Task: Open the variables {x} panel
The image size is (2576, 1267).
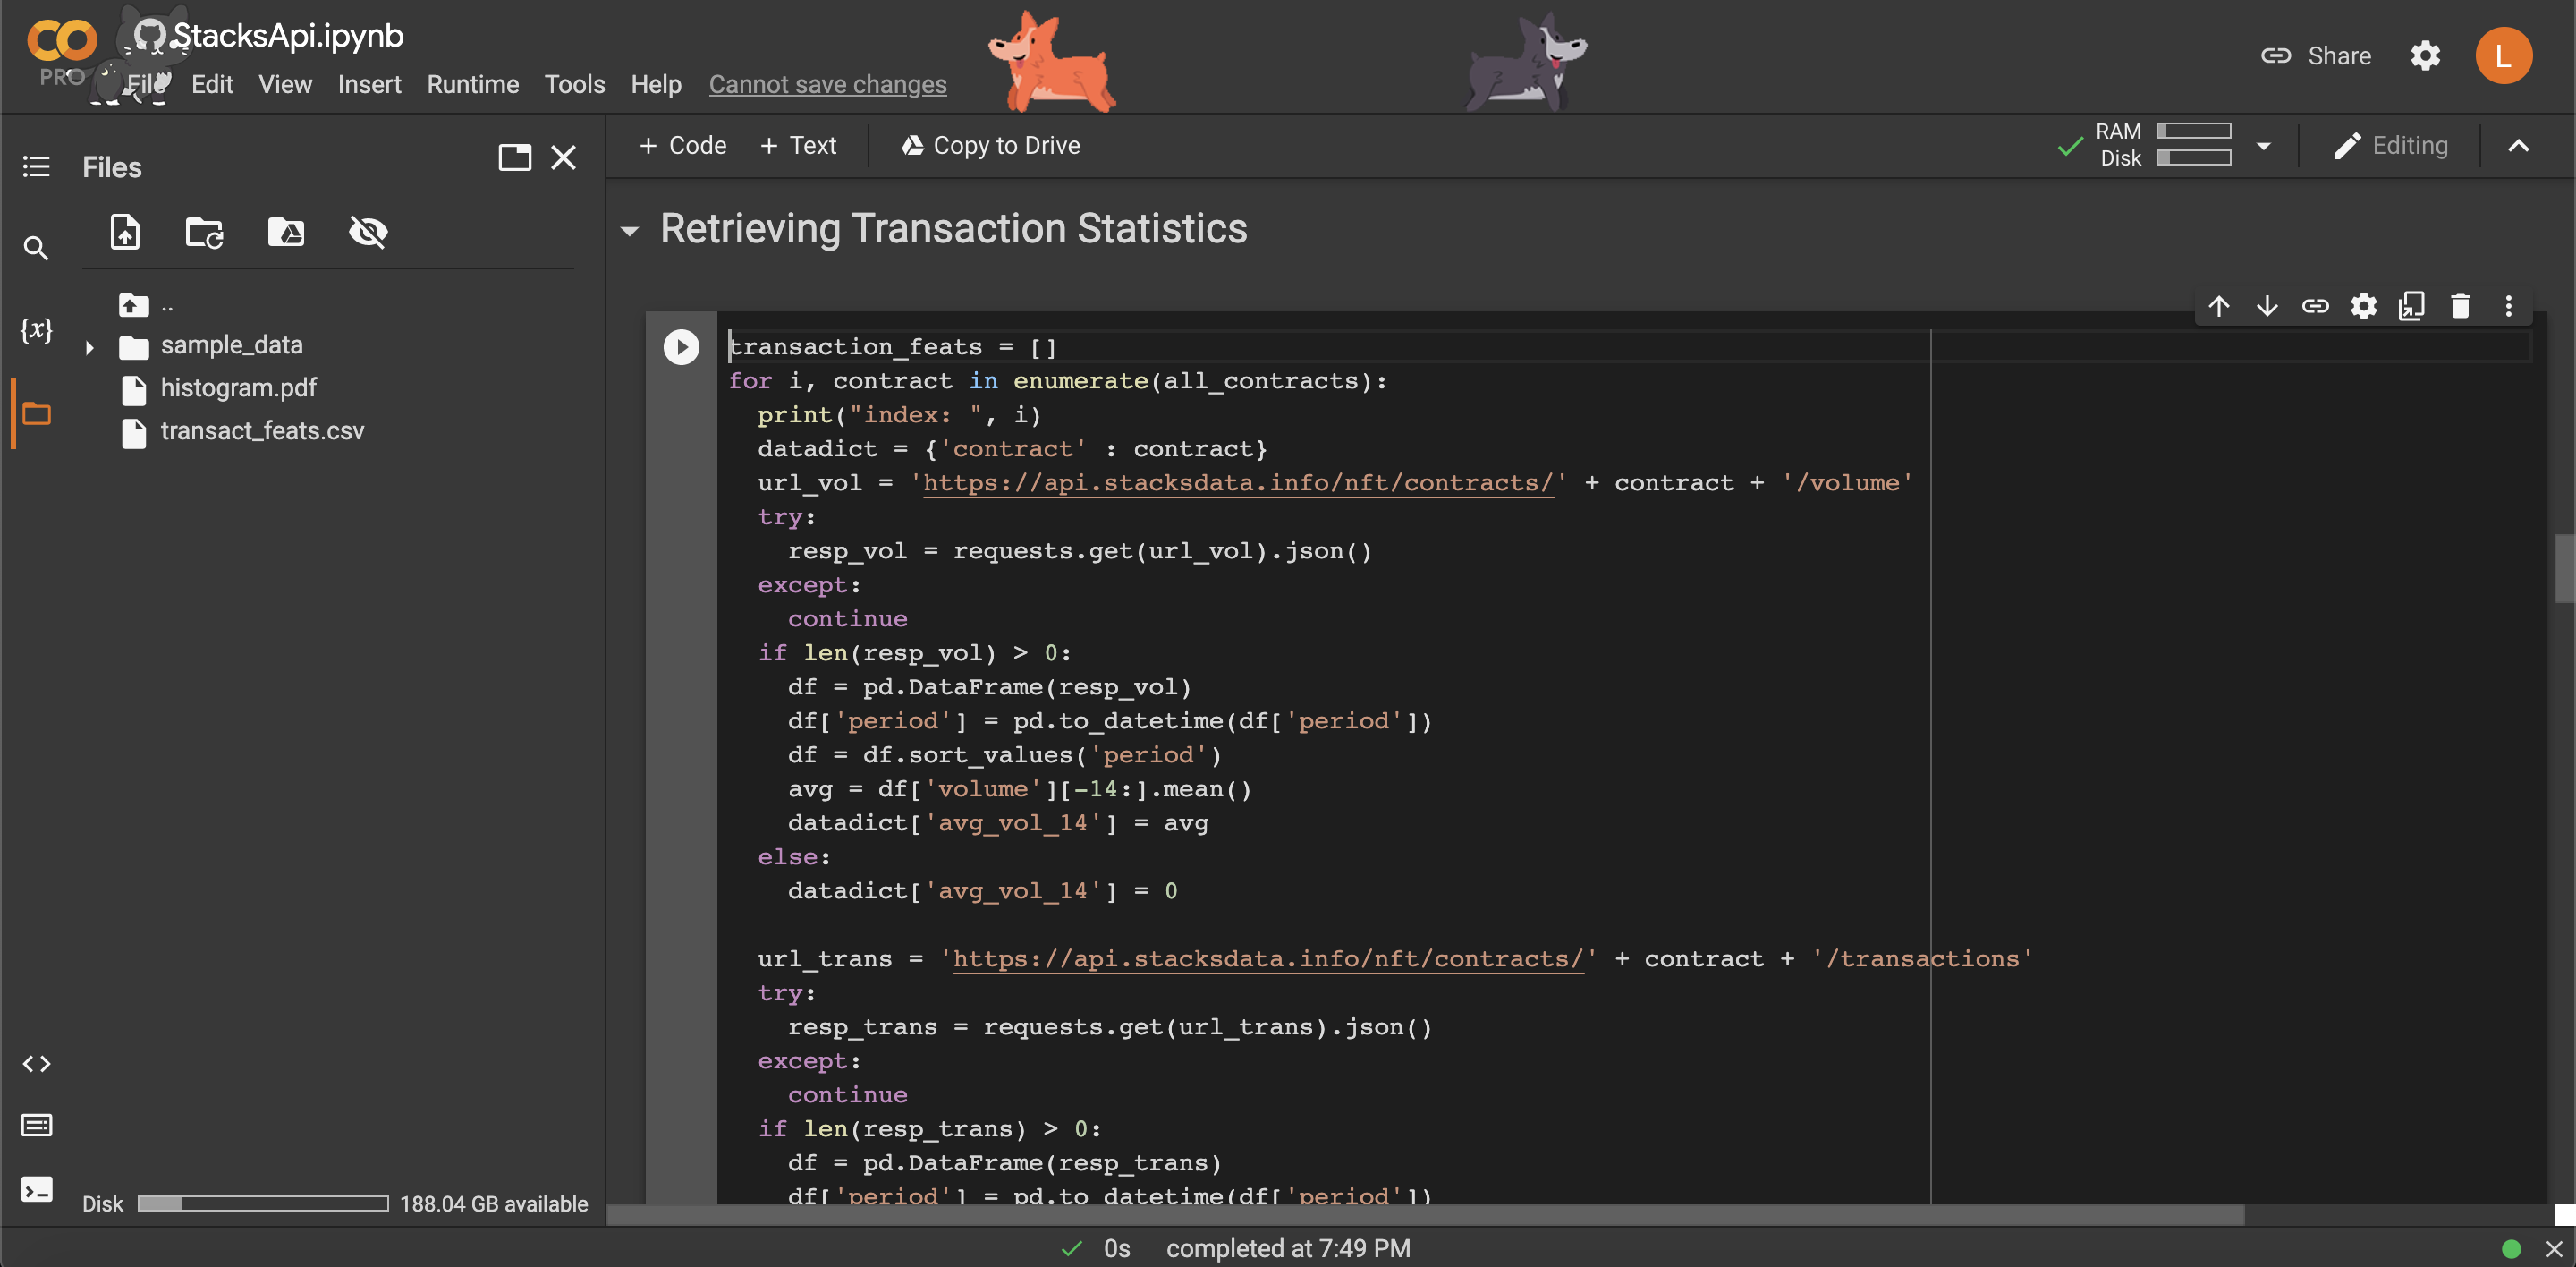Action: pyautogui.click(x=37, y=329)
